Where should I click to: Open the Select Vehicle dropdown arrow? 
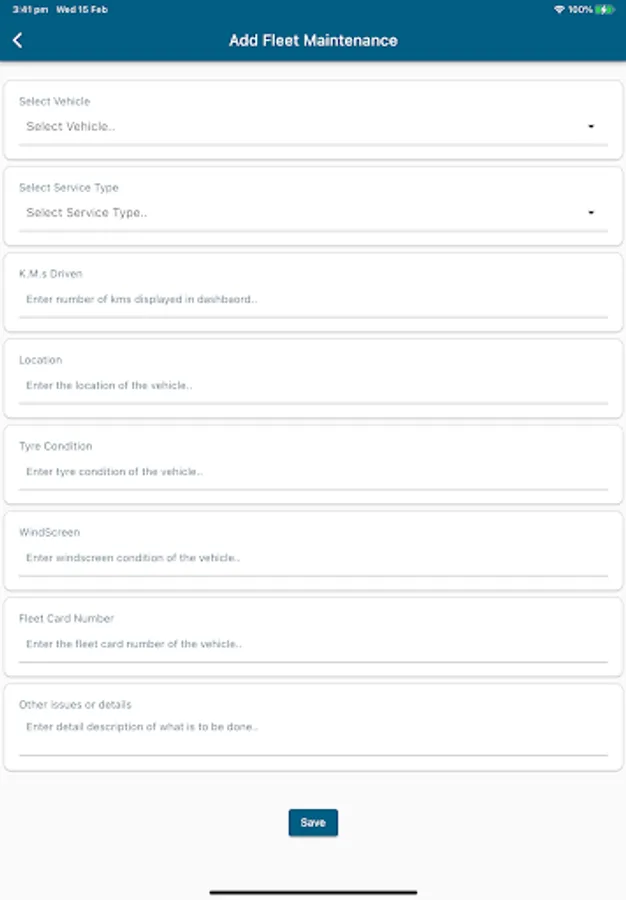tap(591, 127)
